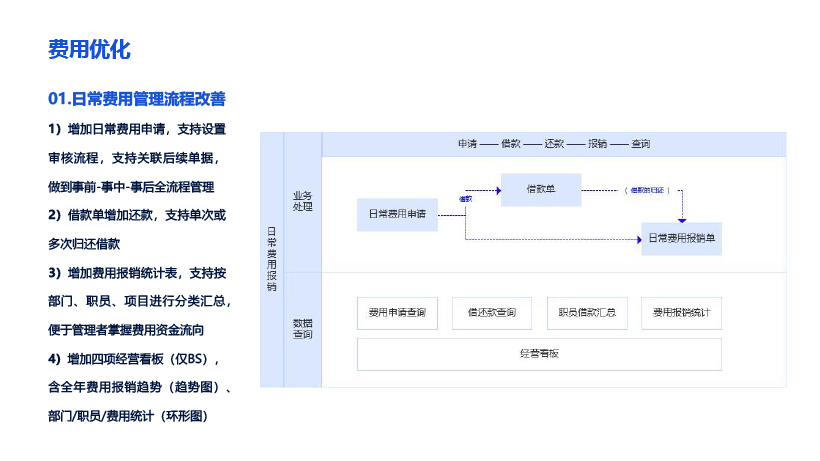Click the 费用优化 slide title
Screen dimensions: 820x461
89,49
